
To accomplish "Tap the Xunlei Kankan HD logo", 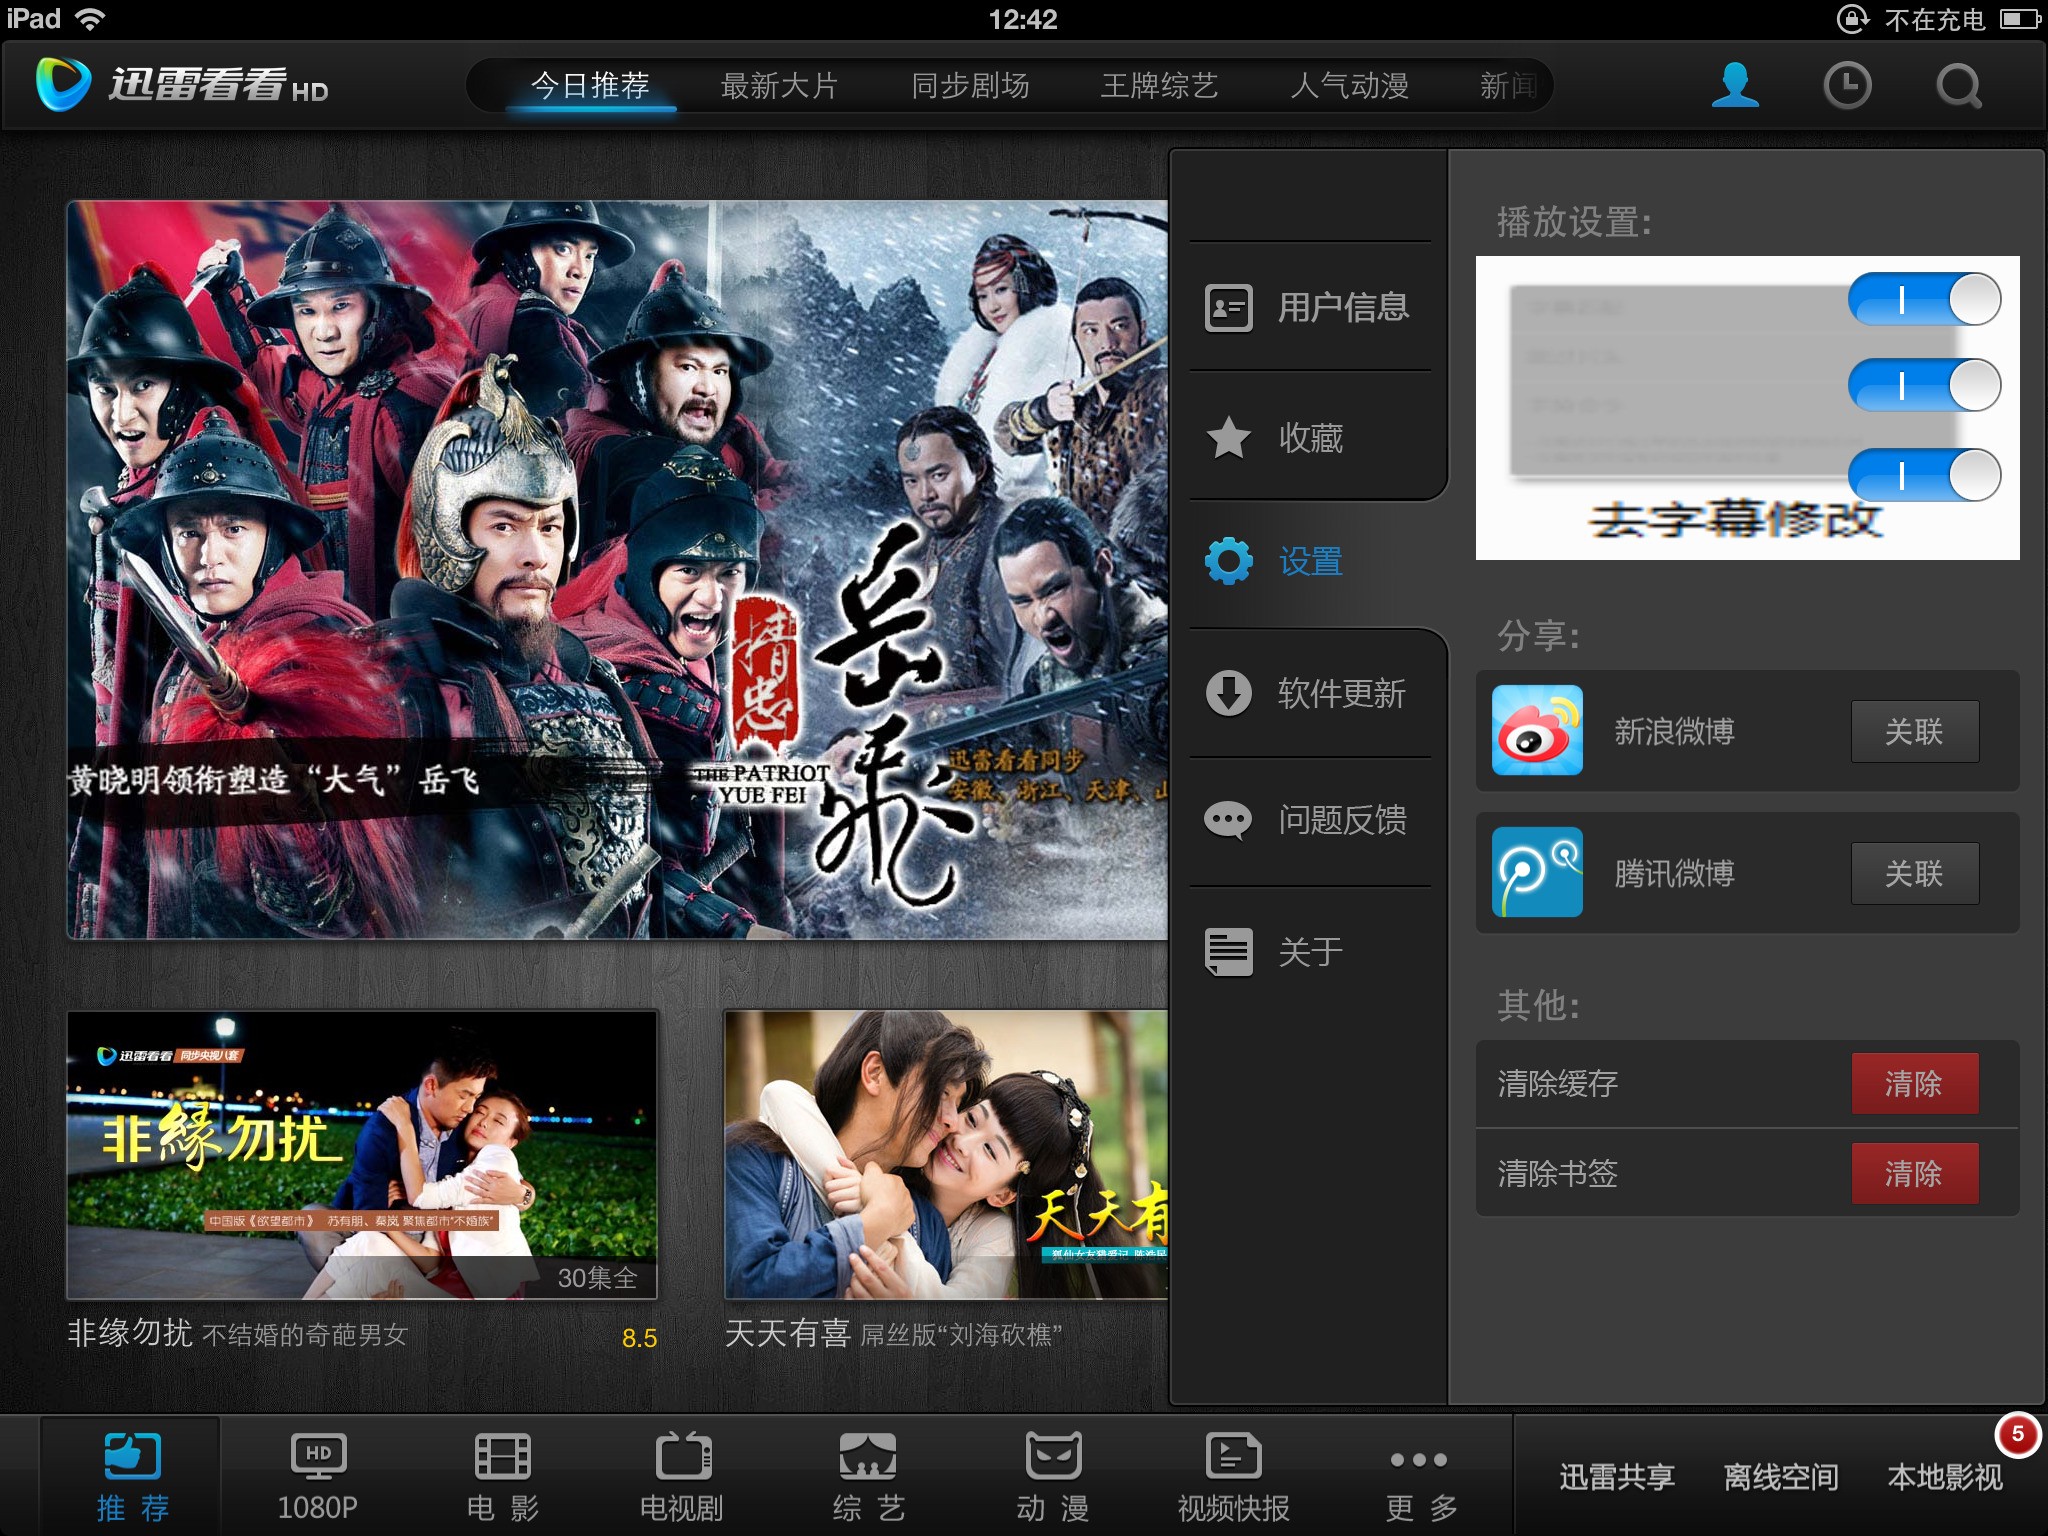I will pyautogui.click(x=182, y=85).
